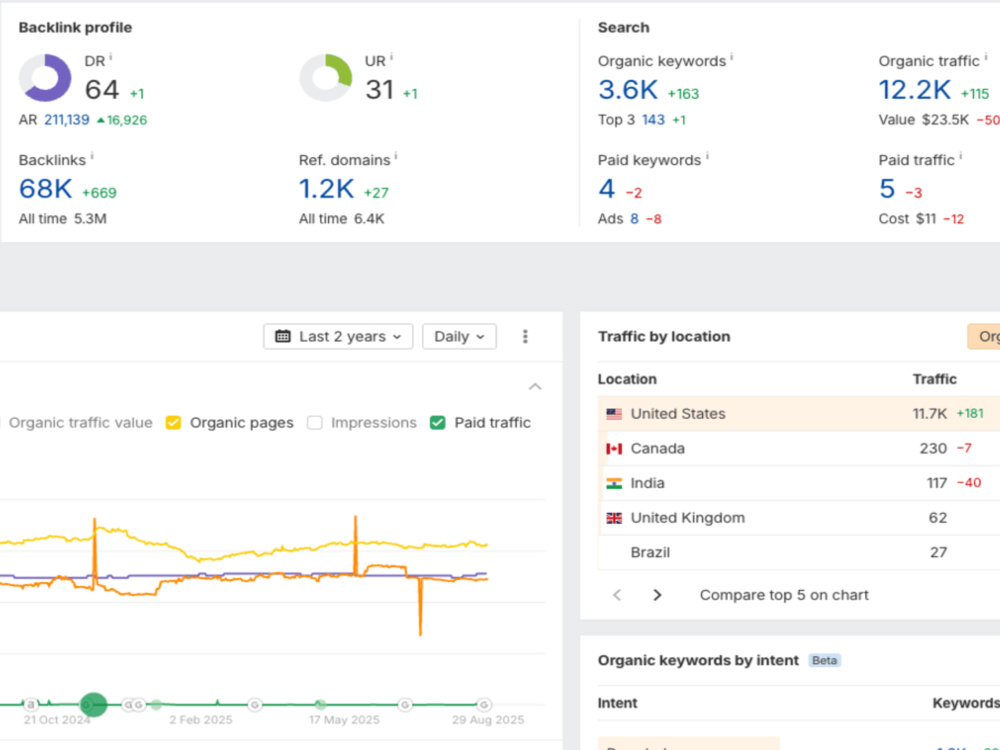
Task: Click the United Kingdom flag icon
Action: 614,518
